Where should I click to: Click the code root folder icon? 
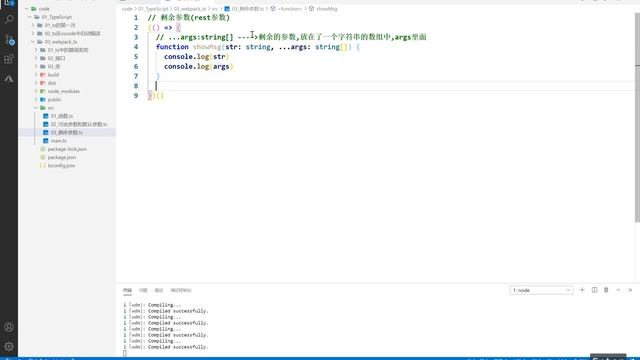(33, 9)
